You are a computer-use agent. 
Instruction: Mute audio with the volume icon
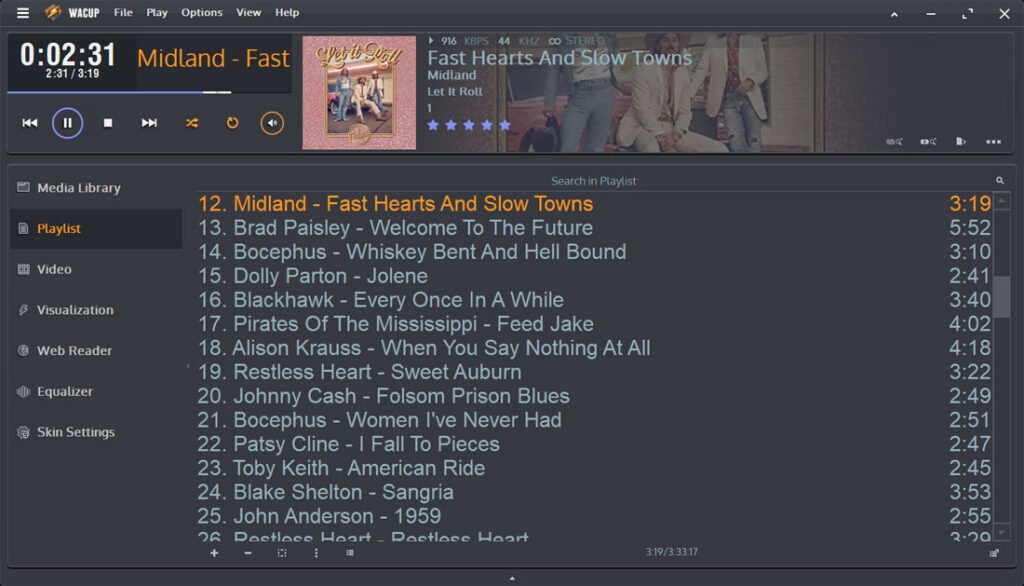tap(272, 123)
